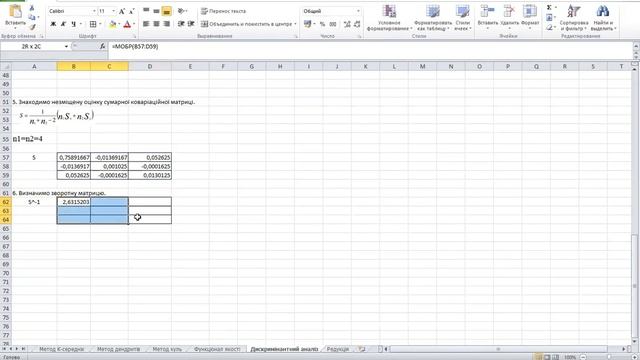The height and width of the screenshot is (360, 640).
Task: Open Find and Select (Найти и выделить)
Action: tap(603, 18)
